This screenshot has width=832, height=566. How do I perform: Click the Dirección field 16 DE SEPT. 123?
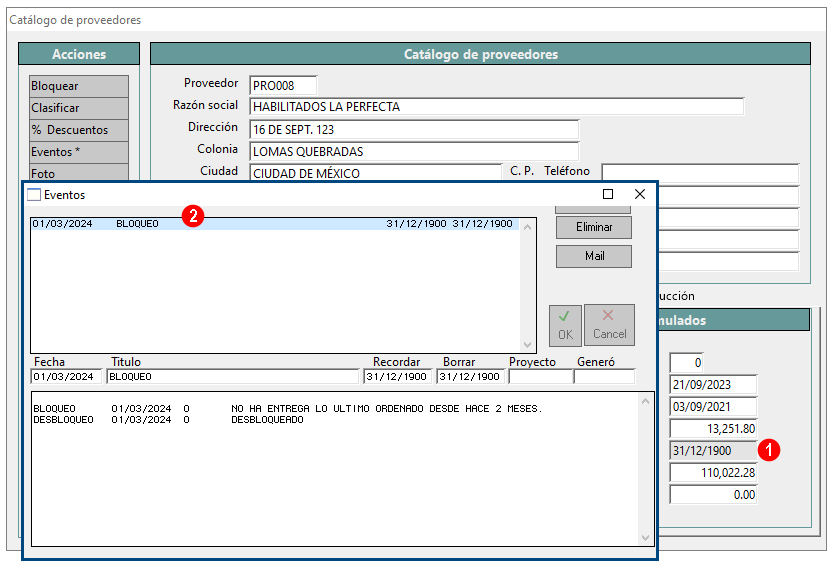pyautogui.click(x=414, y=129)
